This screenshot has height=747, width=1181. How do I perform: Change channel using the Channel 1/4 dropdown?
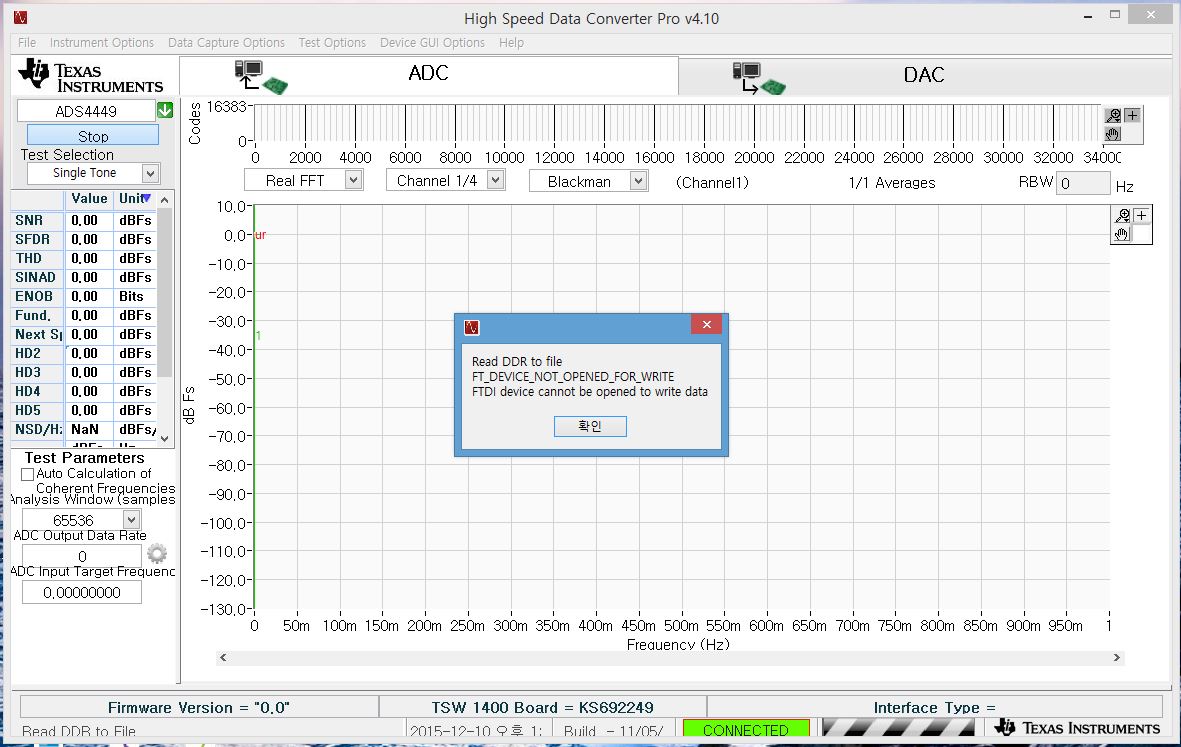tap(444, 179)
